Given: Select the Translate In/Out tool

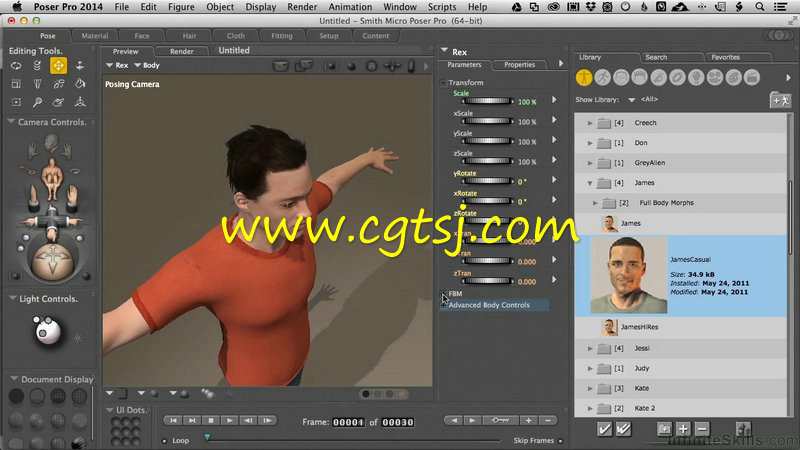Looking at the screenshot, I should (x=80, y=65).
